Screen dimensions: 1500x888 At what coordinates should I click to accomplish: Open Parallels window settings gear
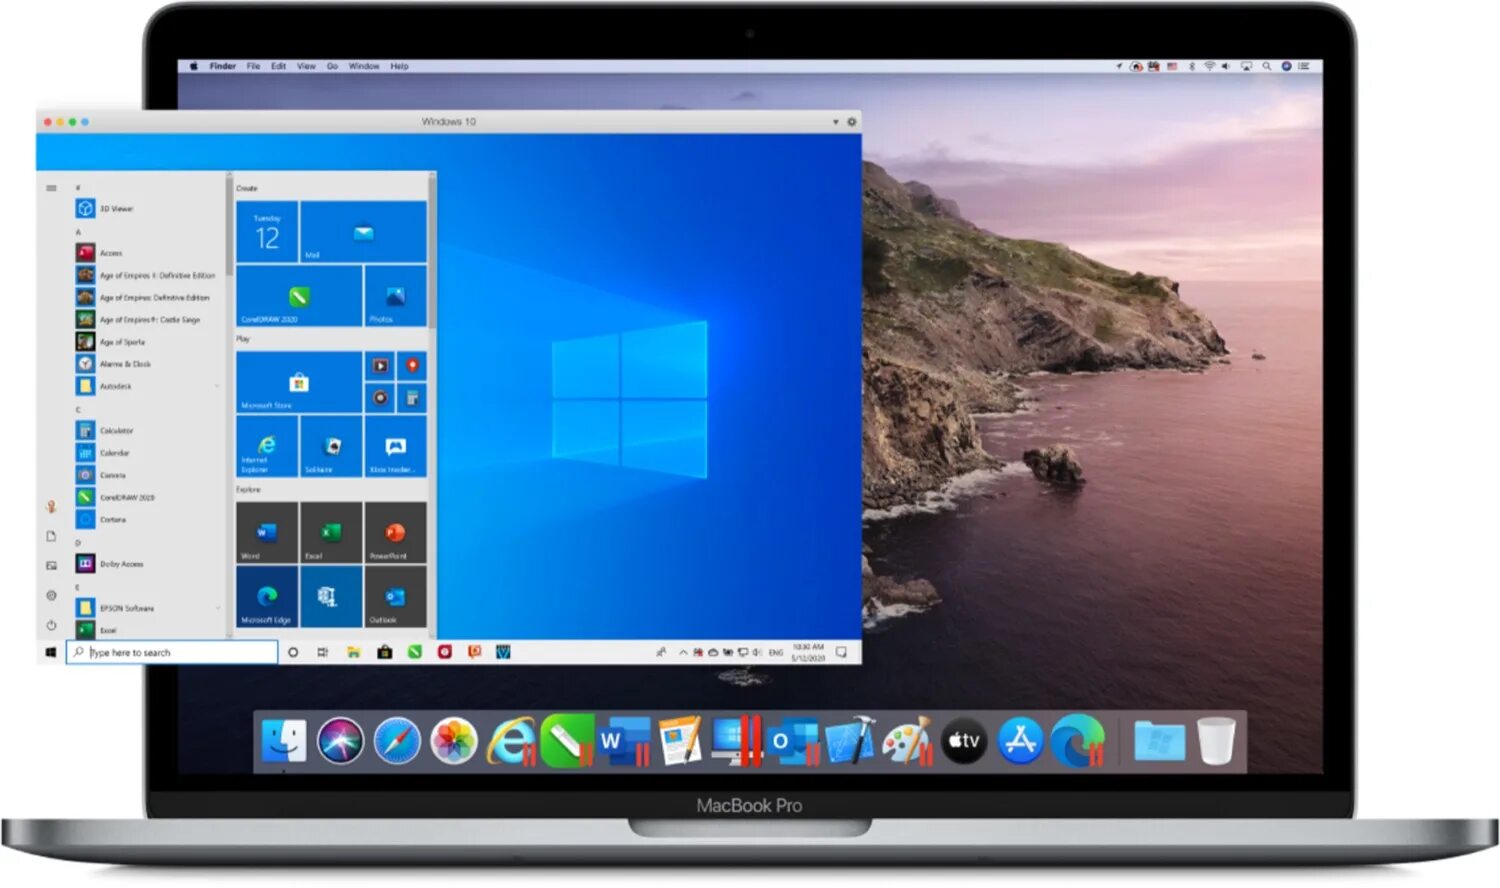click(x=852, y=122)
